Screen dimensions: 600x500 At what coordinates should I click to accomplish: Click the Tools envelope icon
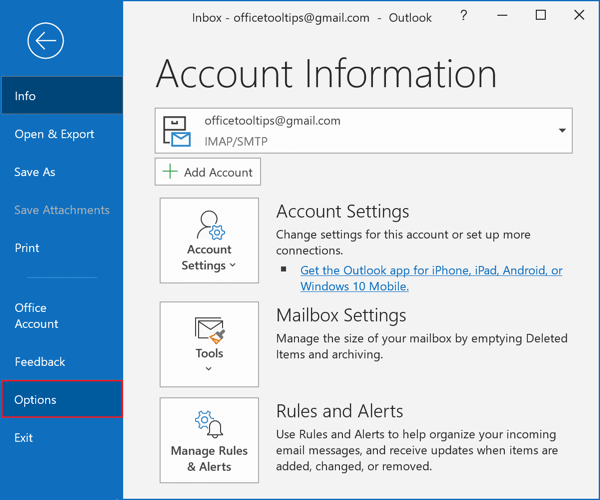(x=209, y=329)
